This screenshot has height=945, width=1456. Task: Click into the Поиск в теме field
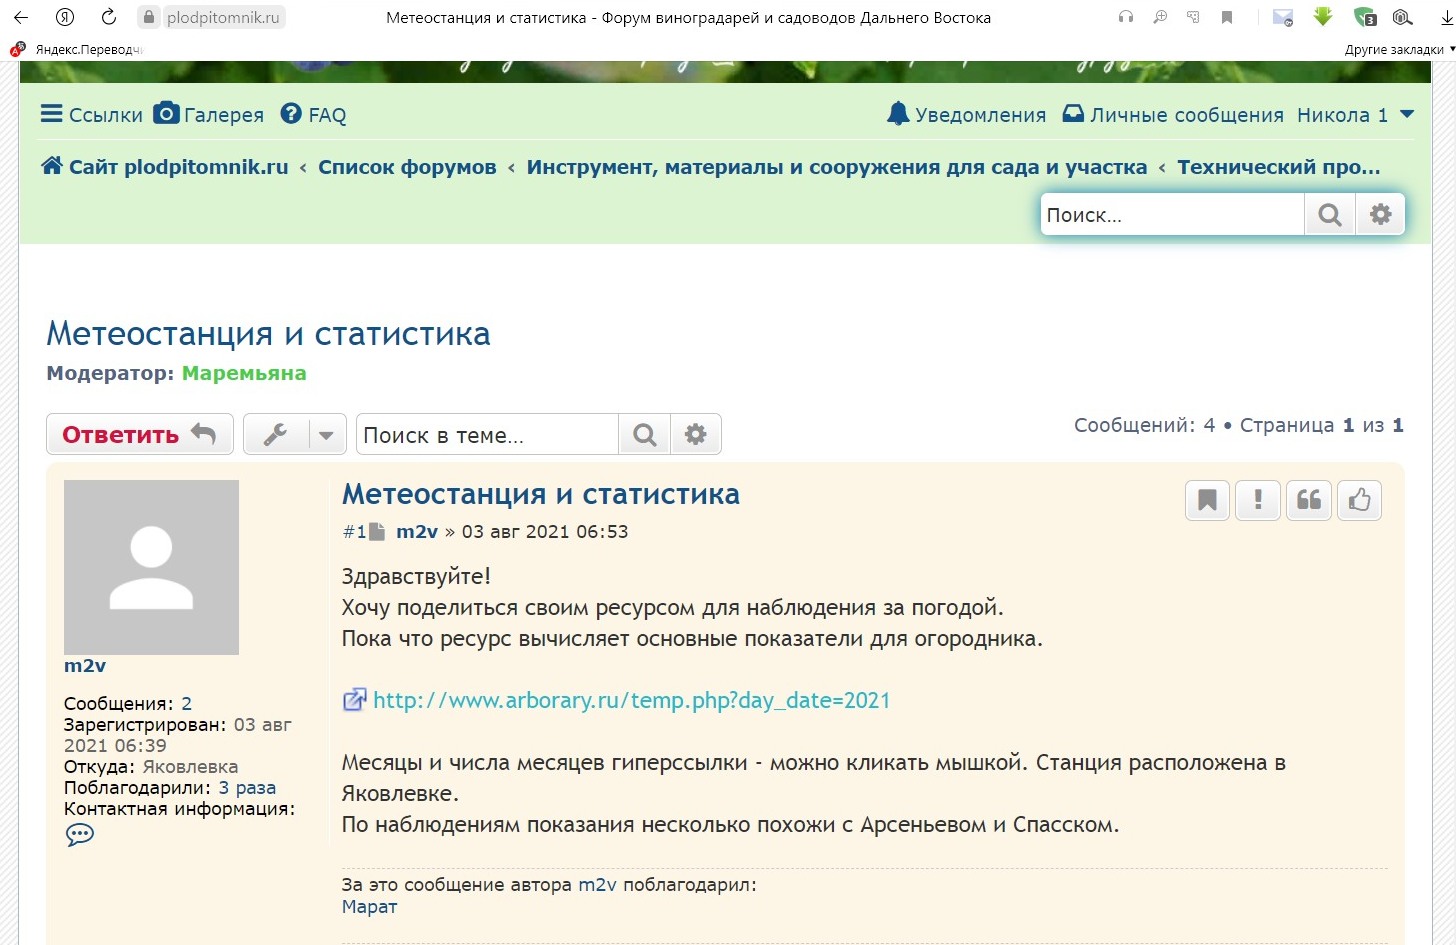coord(487,435)
